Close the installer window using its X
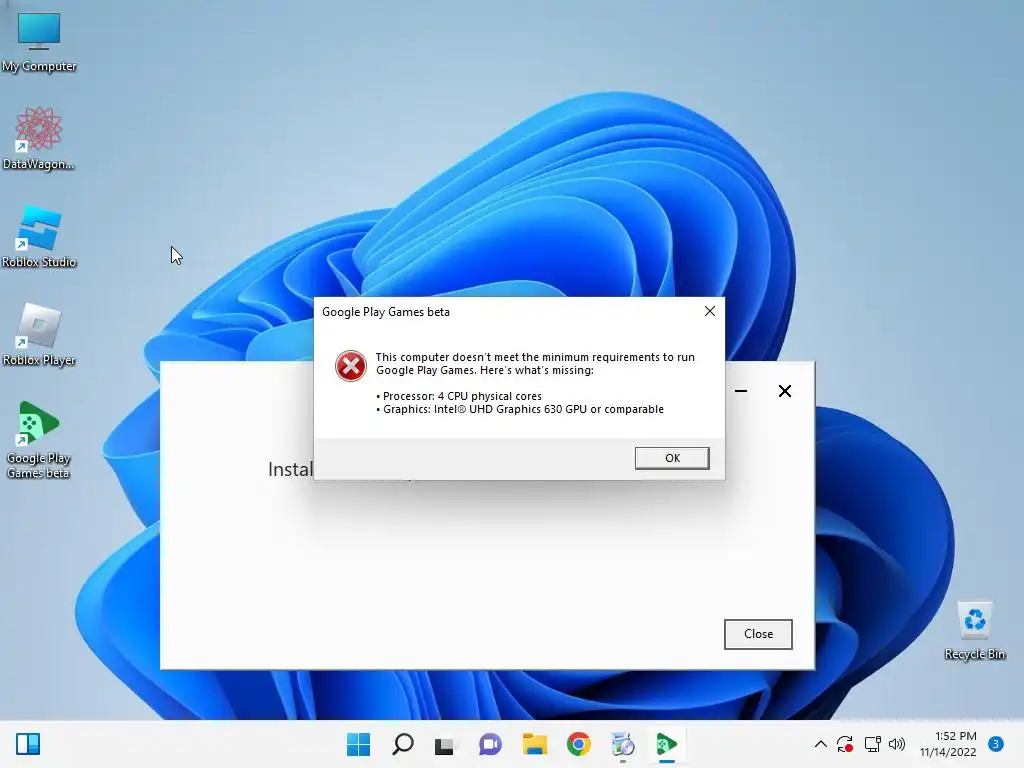Screen dimensions: 1024x768 click(x=785, y=391)
